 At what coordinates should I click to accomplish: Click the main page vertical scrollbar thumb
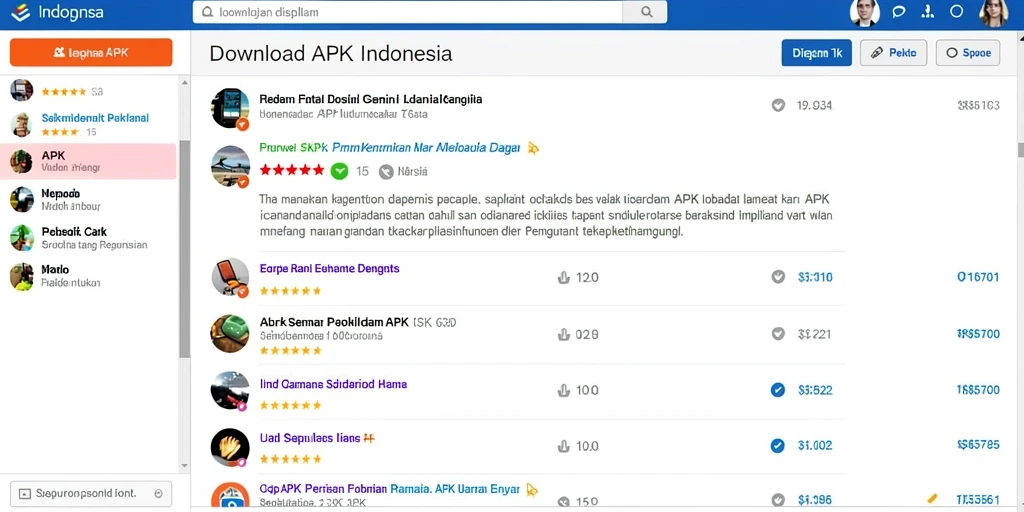[x=1020, y=150]
